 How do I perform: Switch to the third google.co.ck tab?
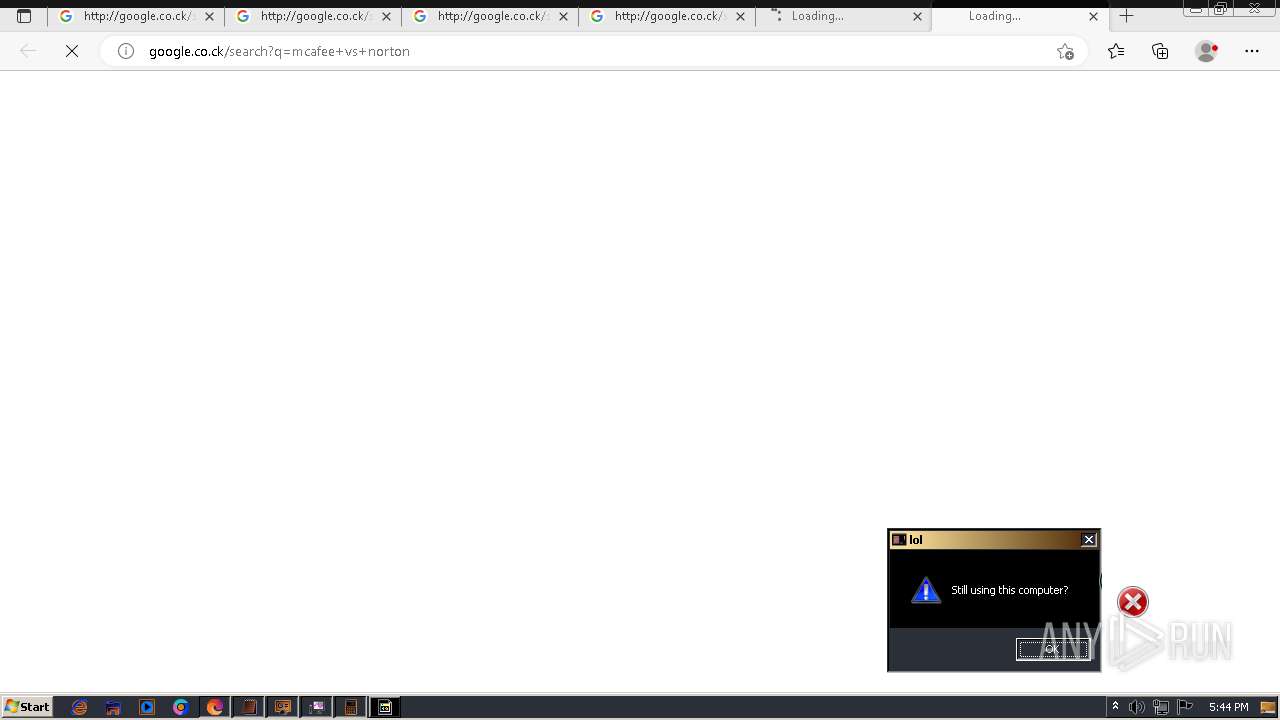489,16
